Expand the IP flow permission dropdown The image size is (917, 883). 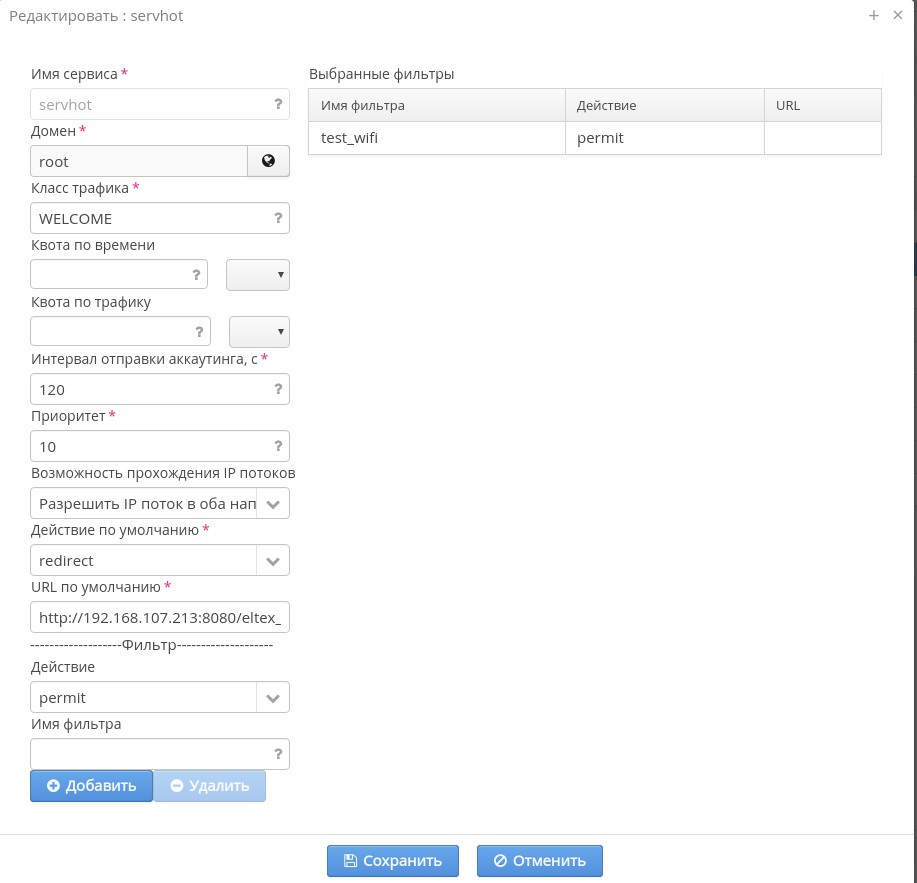click(273, 503)
